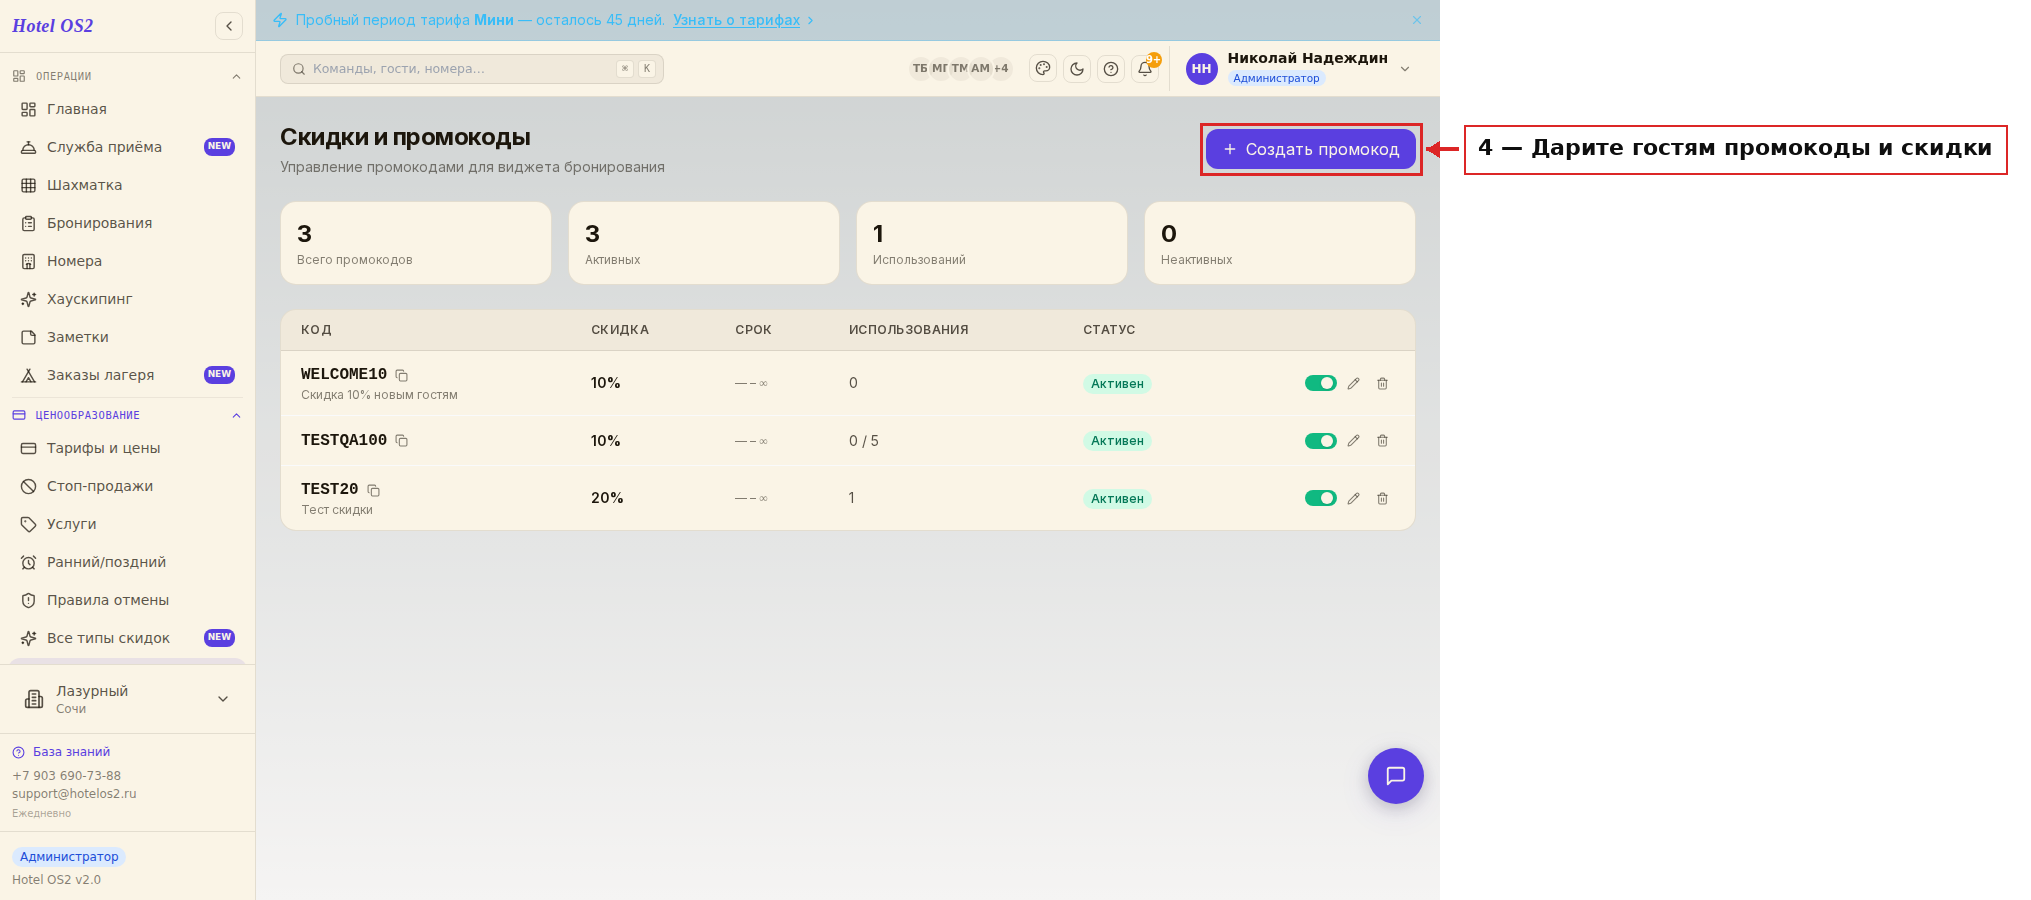Image resolution: width=2031 pixels, height=900 pixels.
Task: Open the color theme palette icon
Action: [1043, 69]
